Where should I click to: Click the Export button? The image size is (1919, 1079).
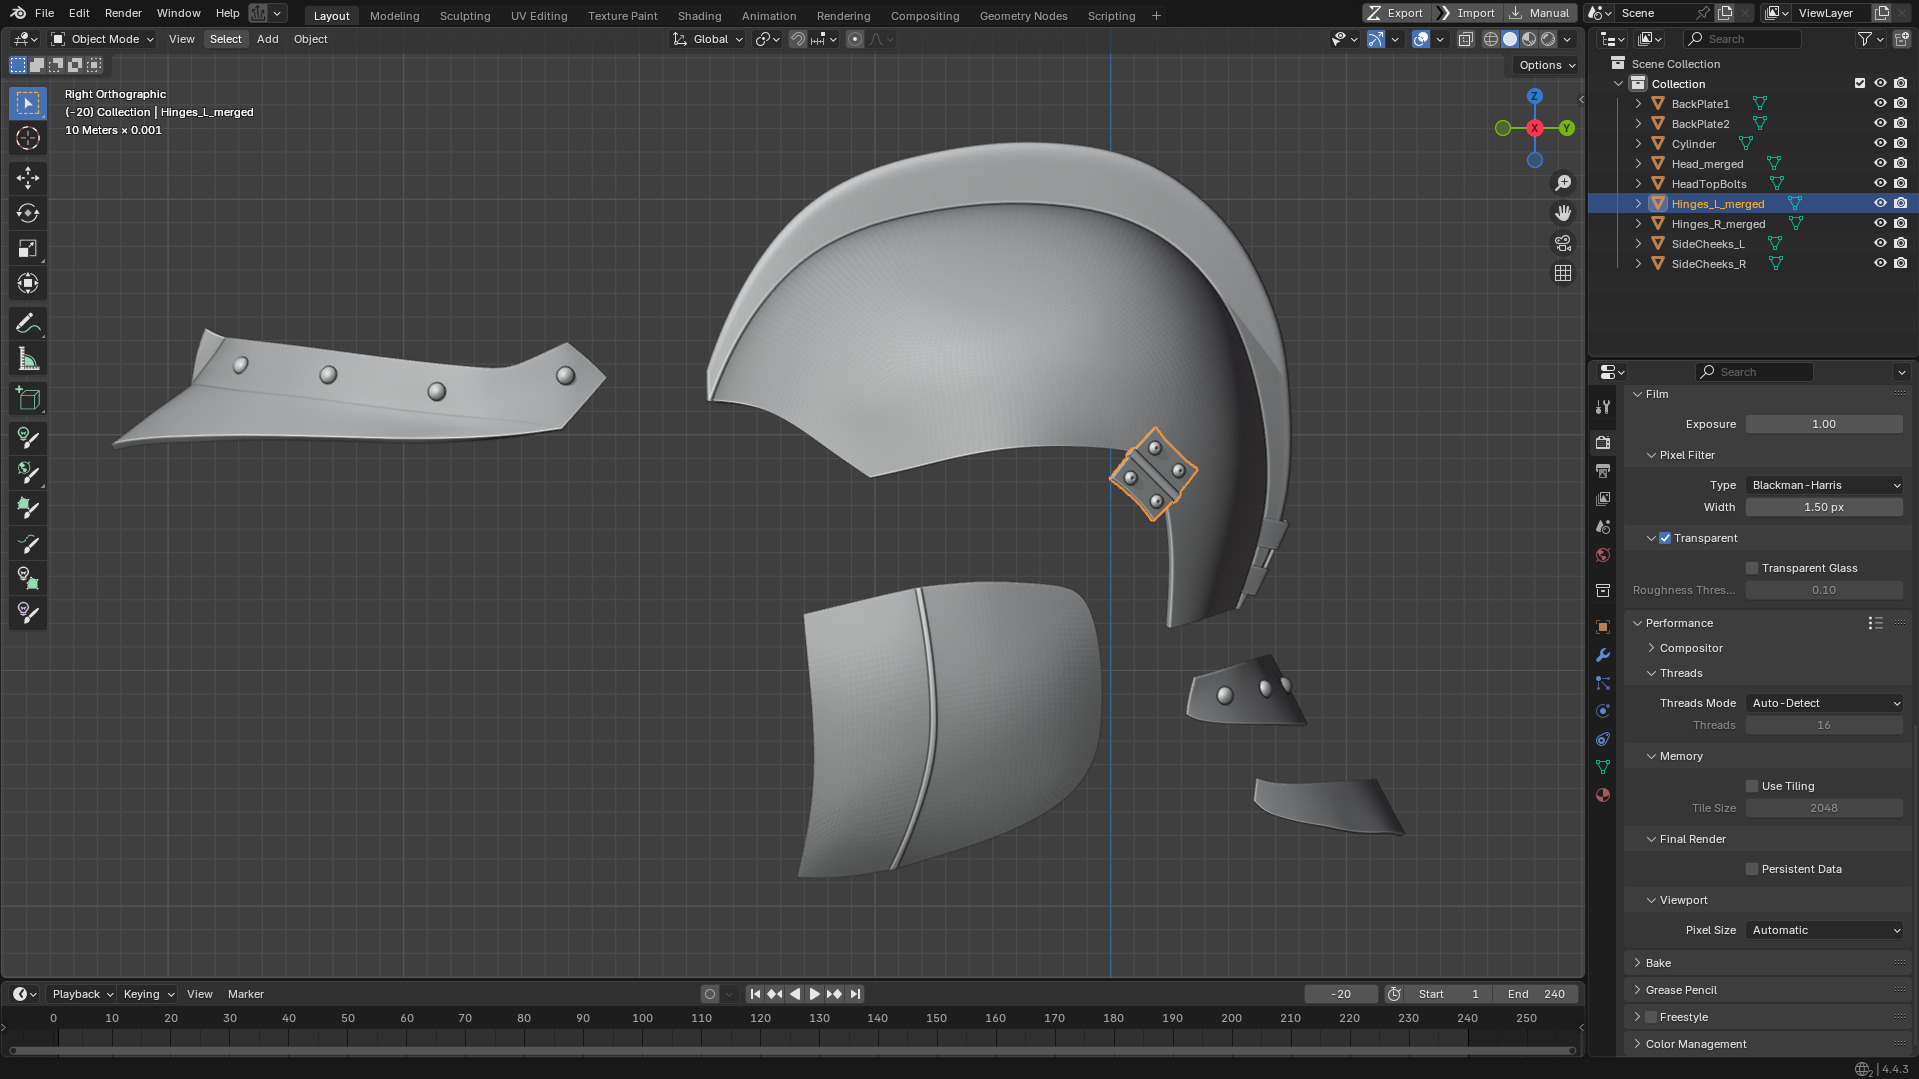coord(1396,13)
